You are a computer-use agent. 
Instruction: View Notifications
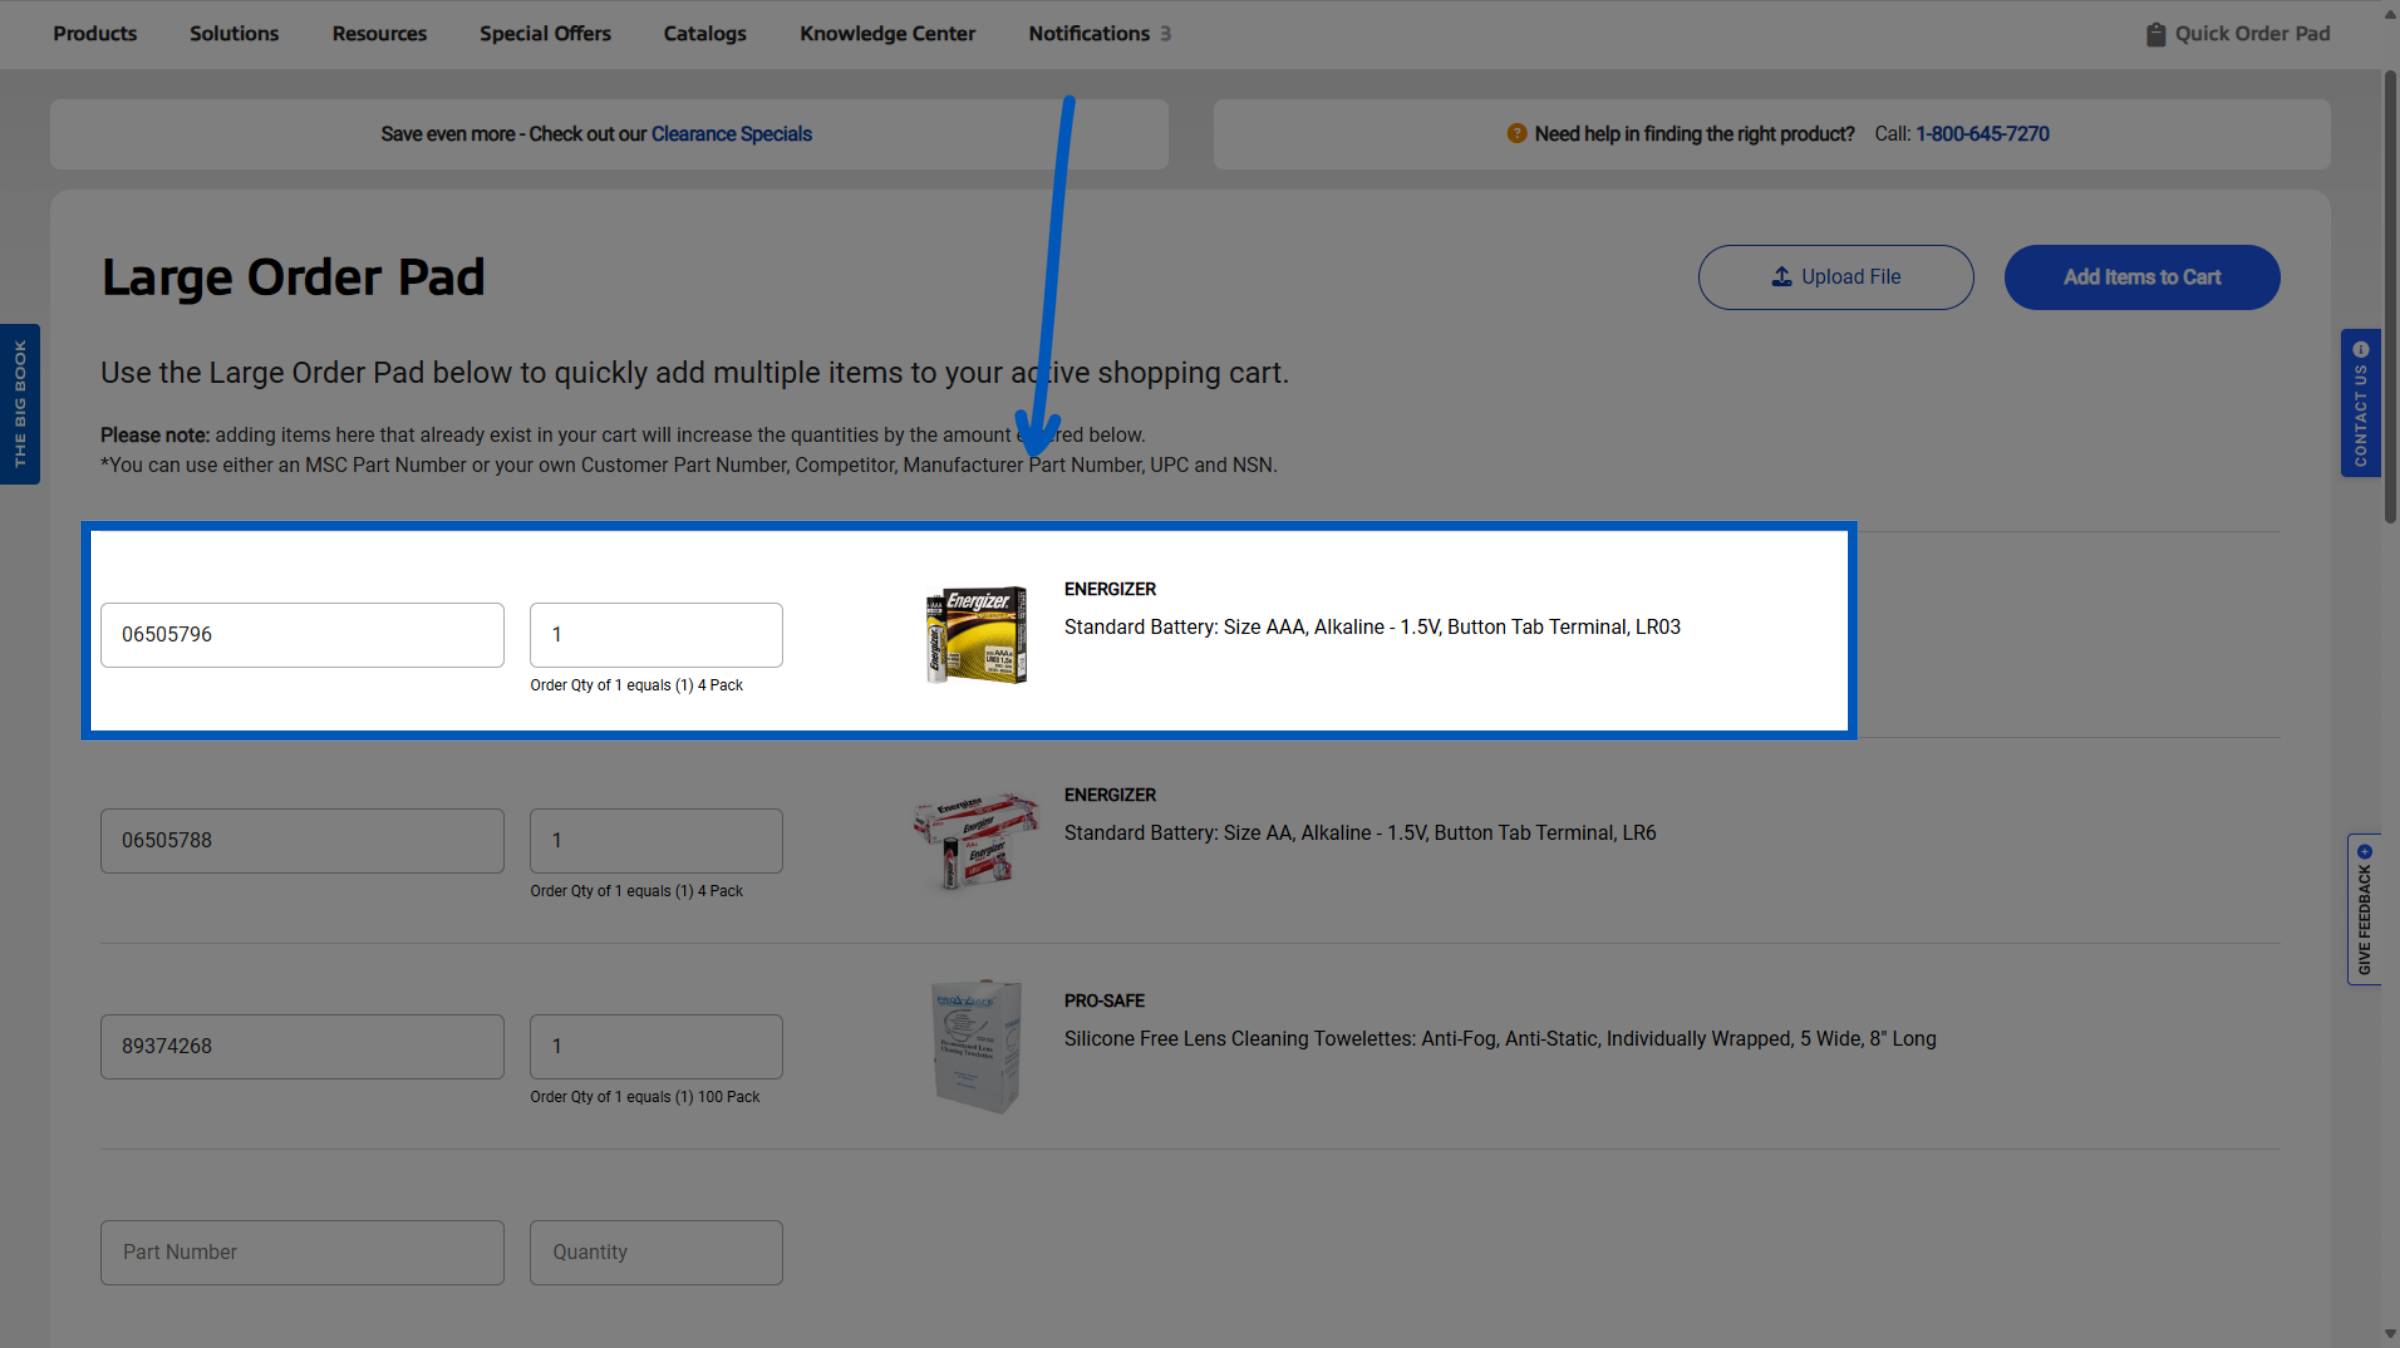point(1099,33)
